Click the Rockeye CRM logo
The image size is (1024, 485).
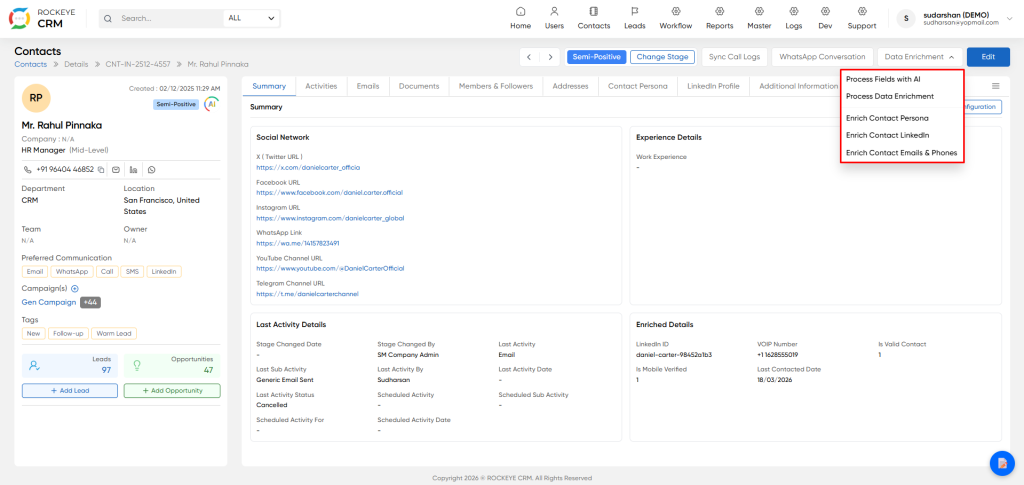coord(44,18)
